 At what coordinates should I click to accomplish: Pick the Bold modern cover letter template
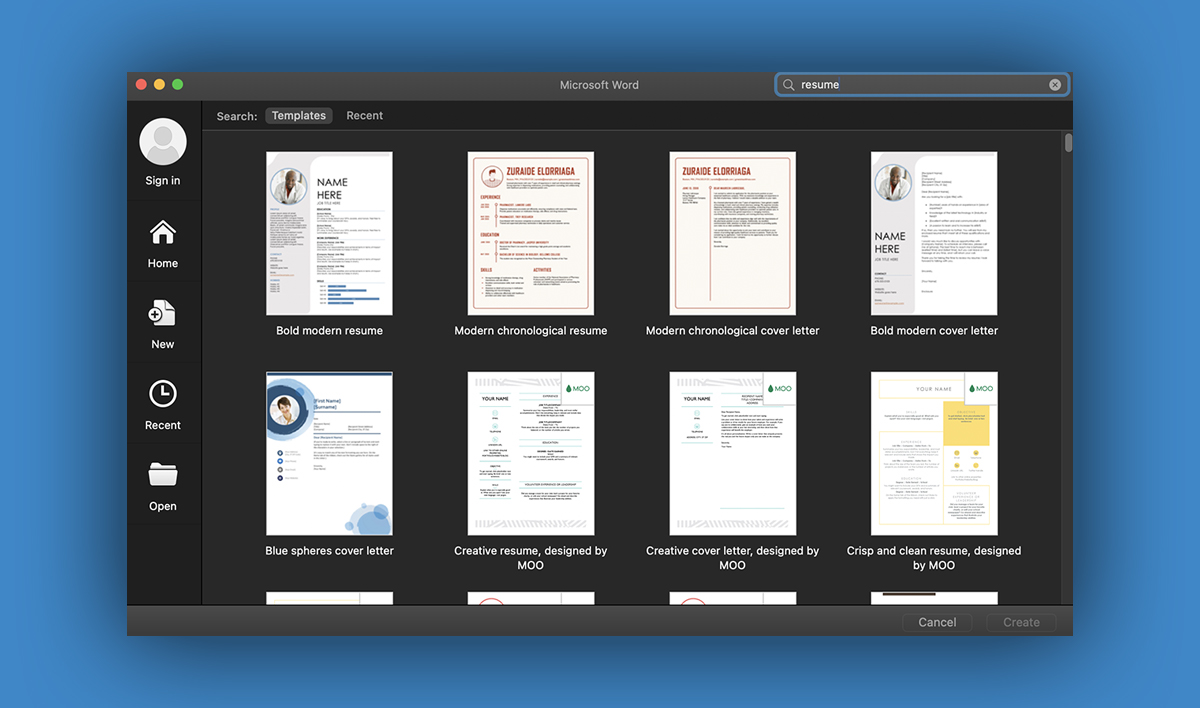[x=933, y=232]
